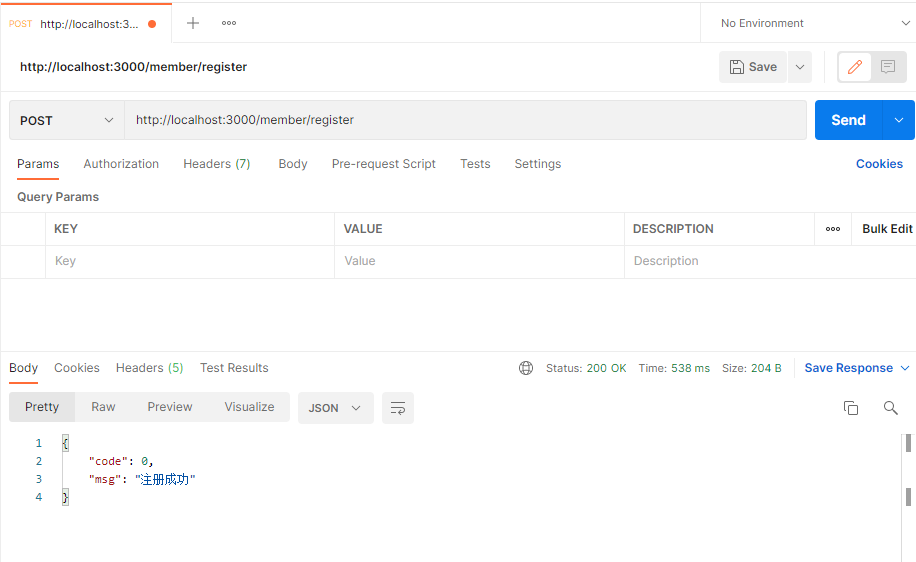Open JSON format dropdown

click(335, 408)
